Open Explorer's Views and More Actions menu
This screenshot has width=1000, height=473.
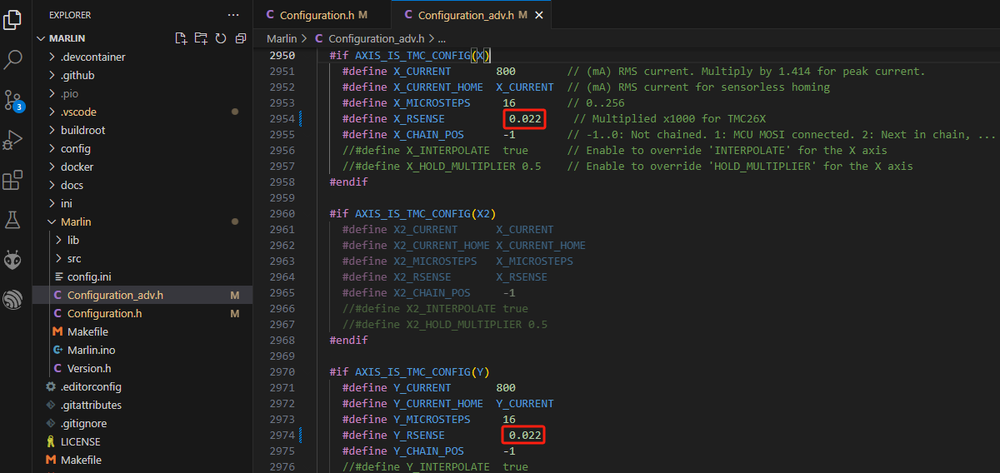233,15
